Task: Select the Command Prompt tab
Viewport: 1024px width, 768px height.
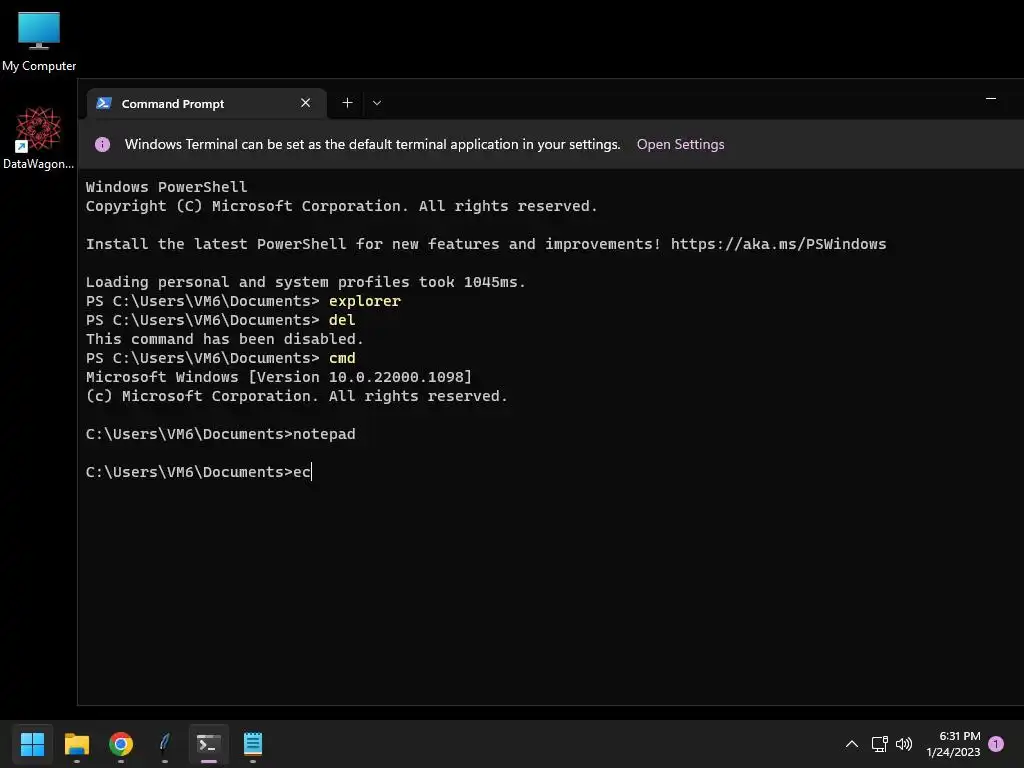Action: point(206,103)
